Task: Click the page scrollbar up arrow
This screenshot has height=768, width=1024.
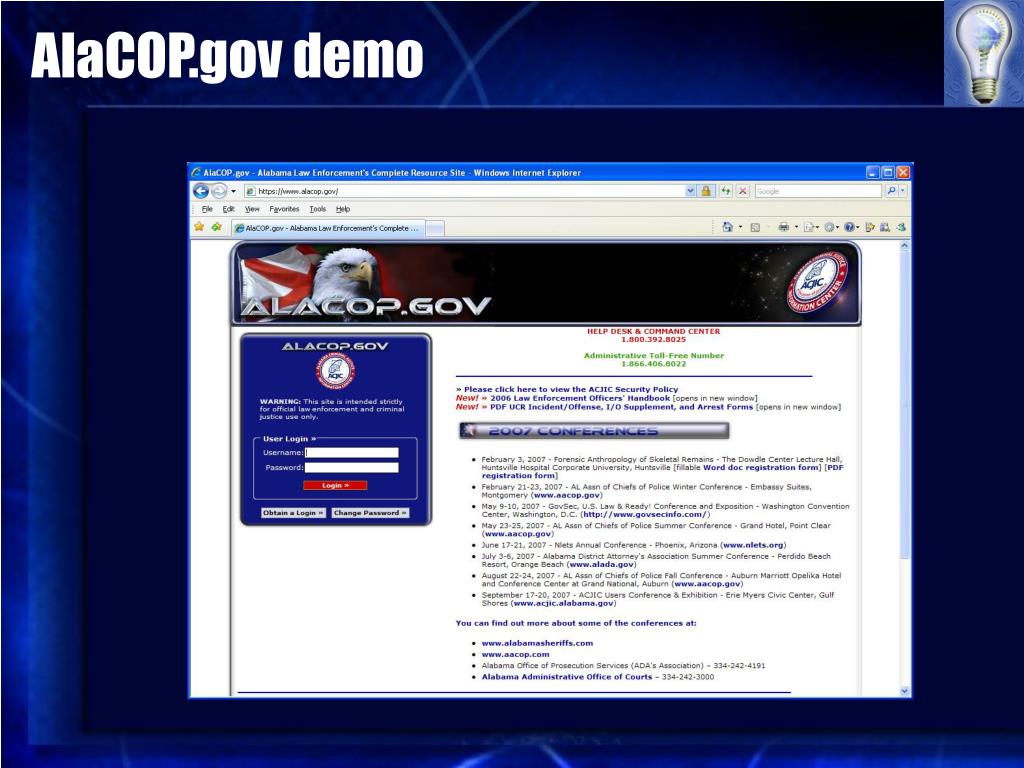Action: point(904,246)
